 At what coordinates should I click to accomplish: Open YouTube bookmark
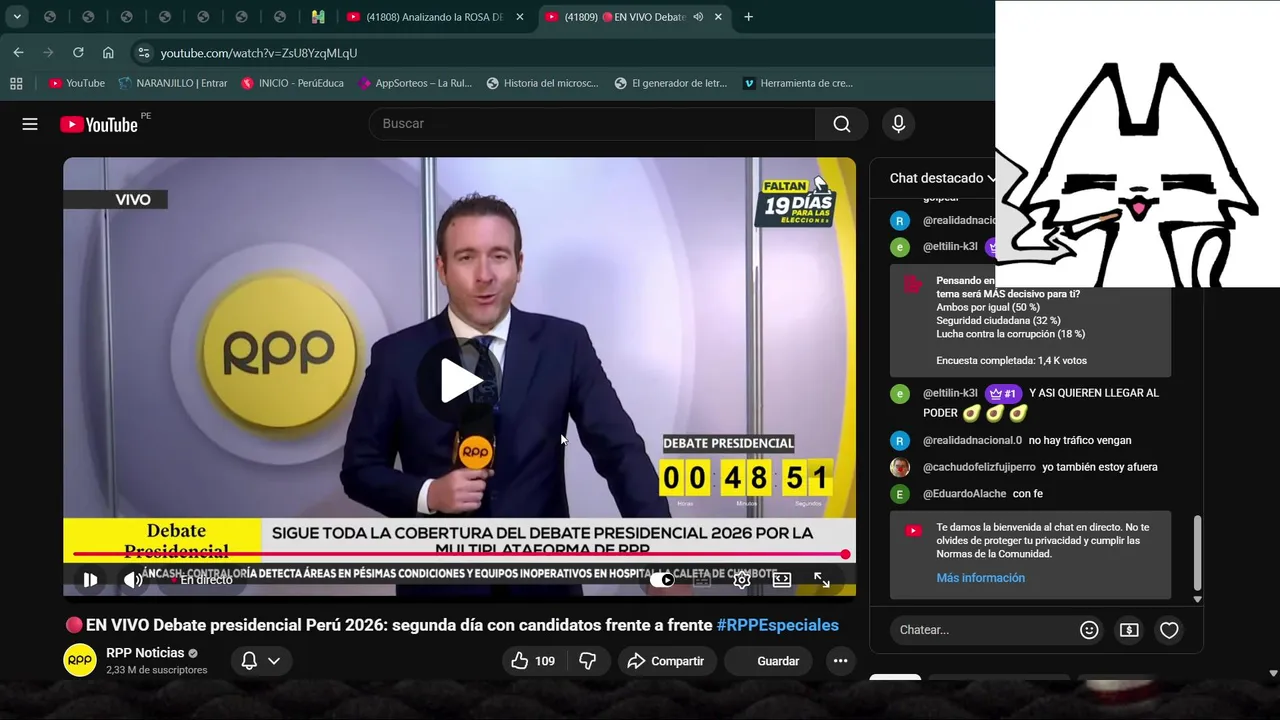pyautogui.click(x=77, y=83)
